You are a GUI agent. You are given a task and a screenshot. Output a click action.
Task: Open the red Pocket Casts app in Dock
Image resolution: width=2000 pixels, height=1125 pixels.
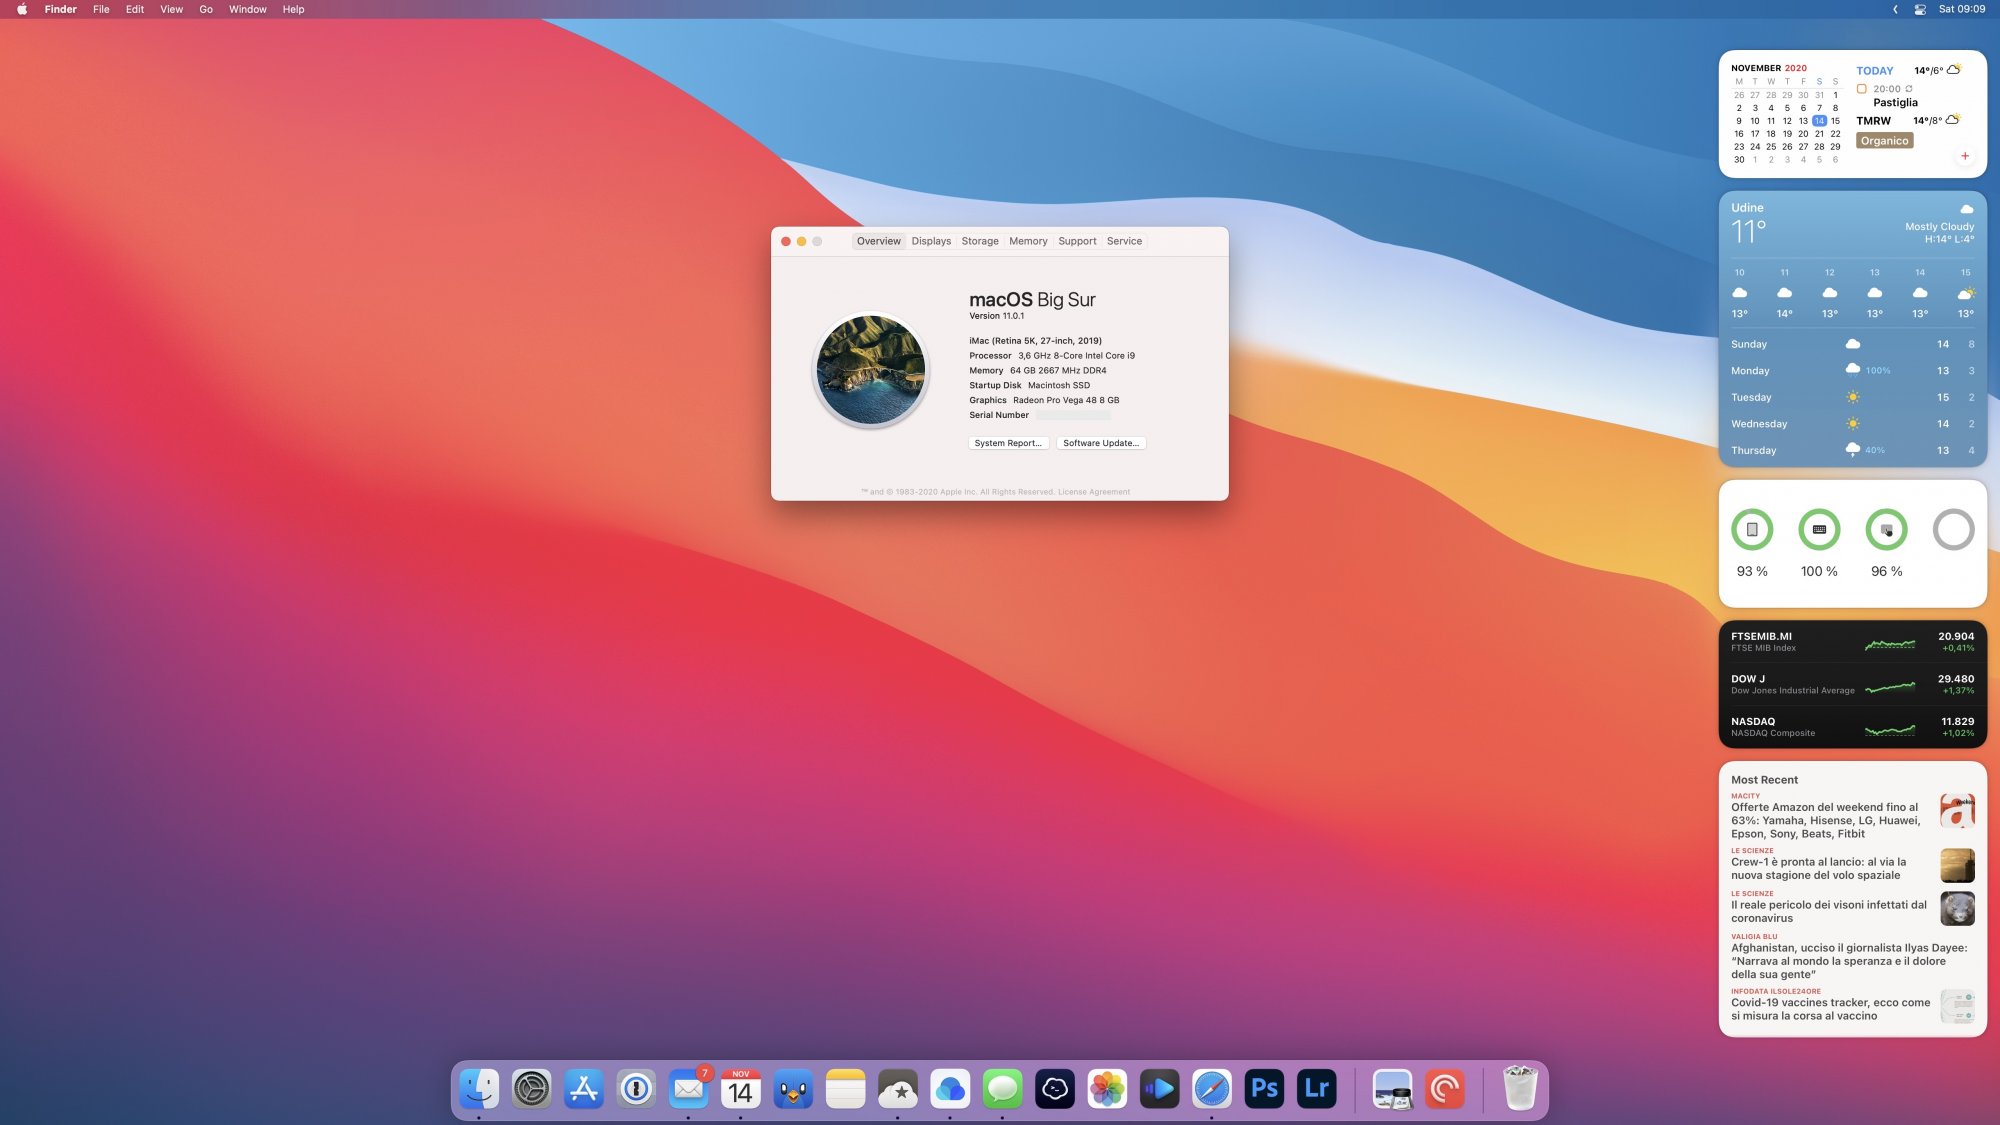[x=1445, y=1089]
